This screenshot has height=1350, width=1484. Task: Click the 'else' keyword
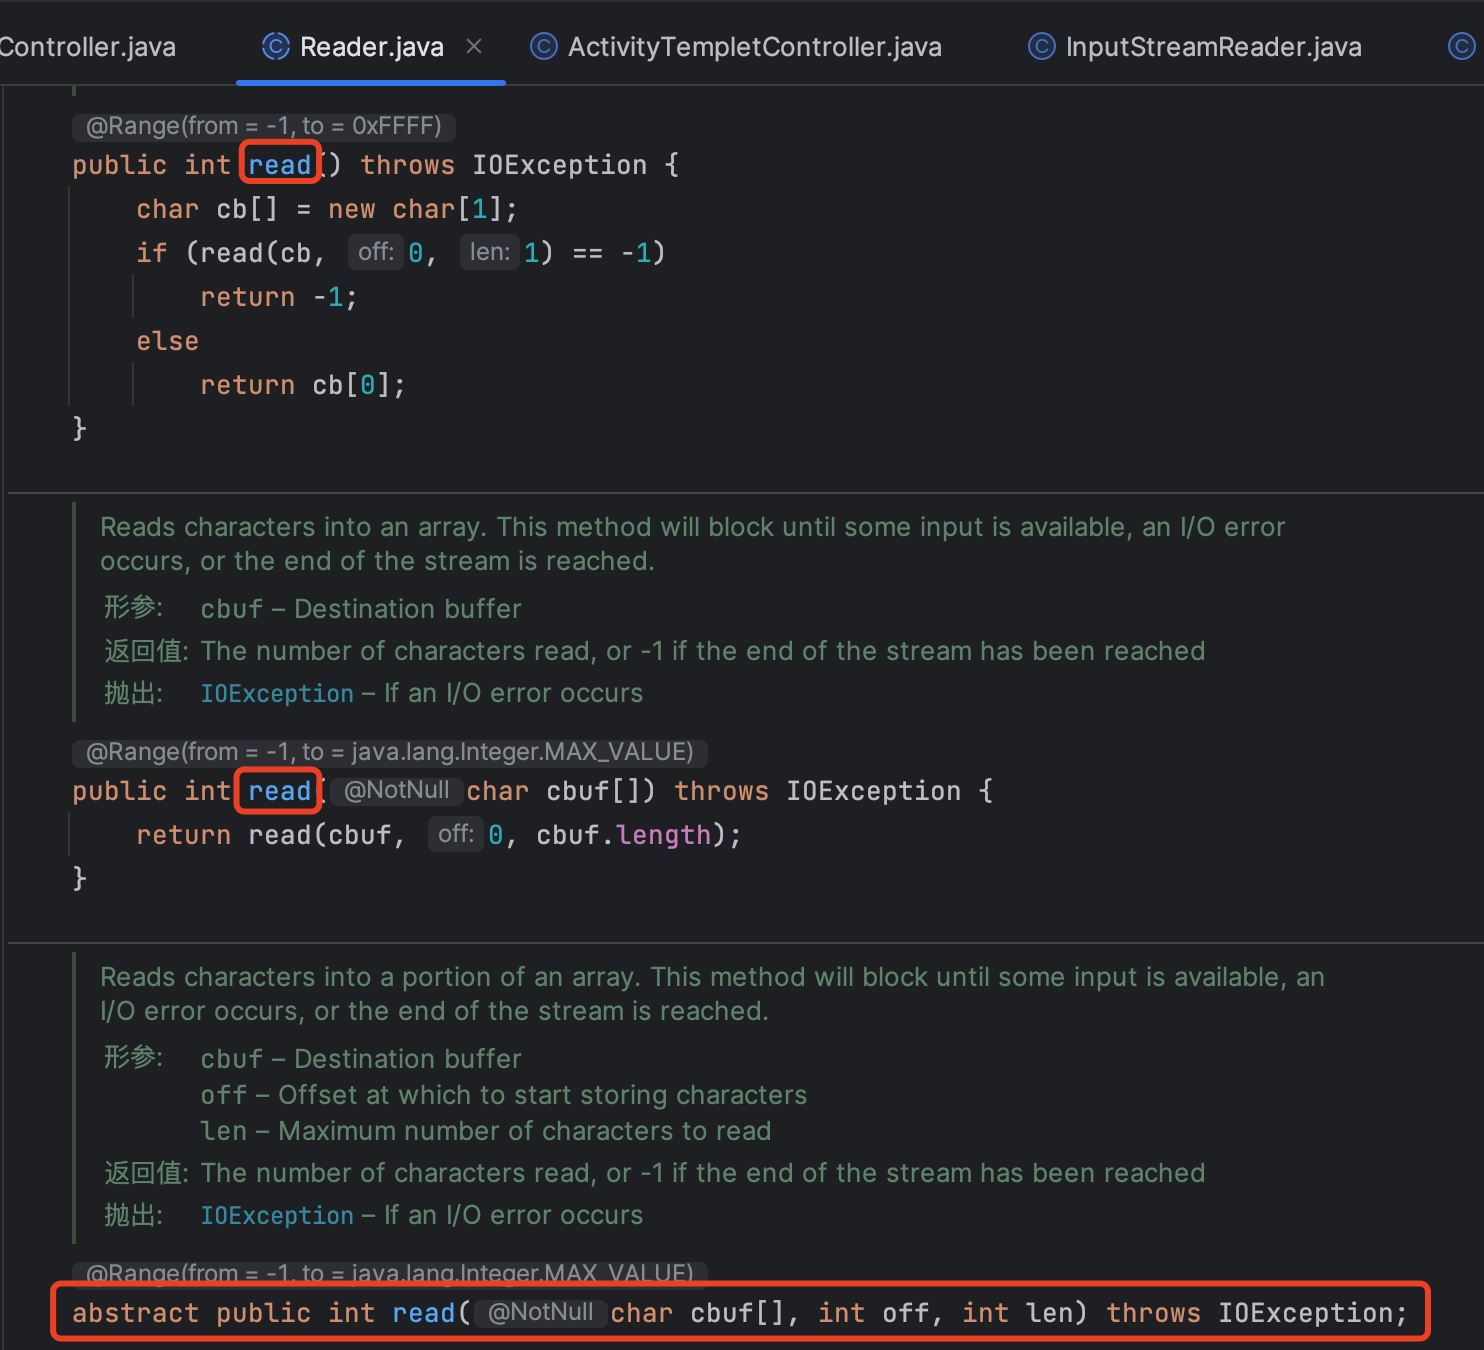point(168,341)
